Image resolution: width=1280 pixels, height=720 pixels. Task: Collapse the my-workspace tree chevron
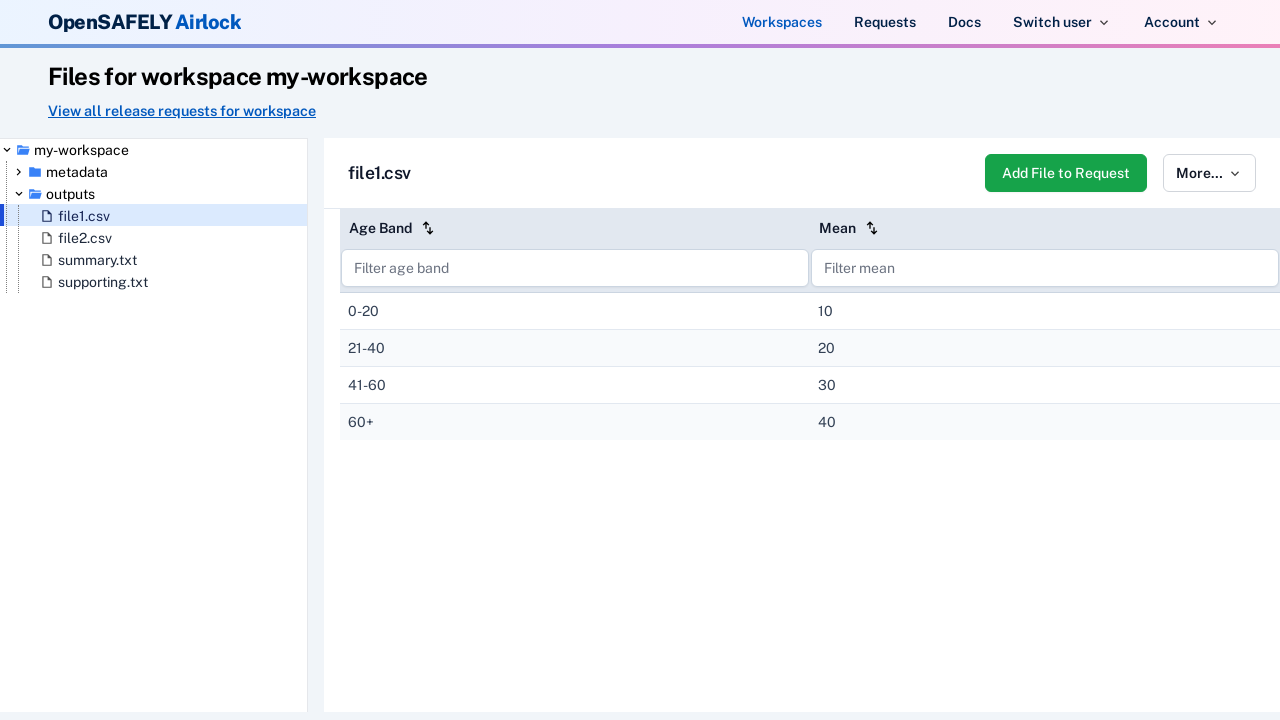tap(7, 150)
